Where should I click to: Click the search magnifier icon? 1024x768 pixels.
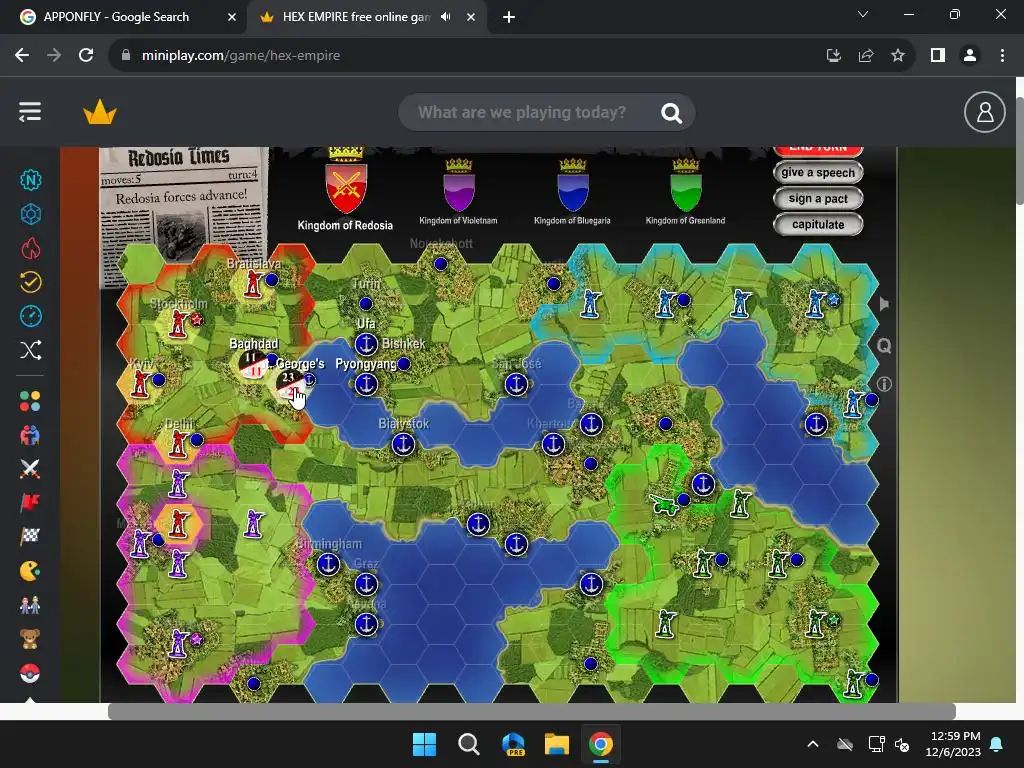tap(671, 113)
